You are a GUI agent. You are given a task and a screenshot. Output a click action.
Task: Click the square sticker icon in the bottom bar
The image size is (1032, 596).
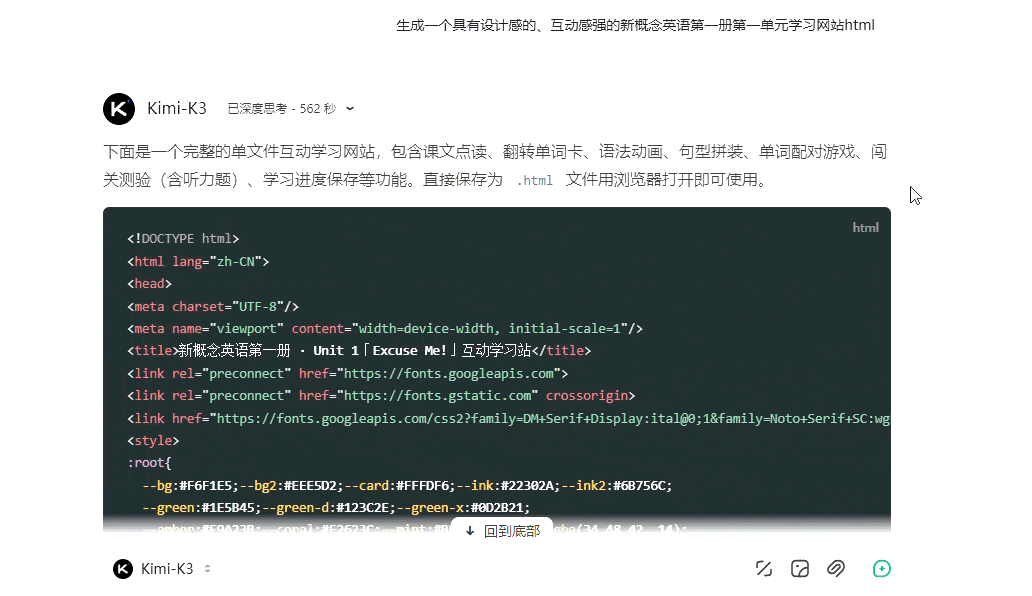click(x=800, y=568)
